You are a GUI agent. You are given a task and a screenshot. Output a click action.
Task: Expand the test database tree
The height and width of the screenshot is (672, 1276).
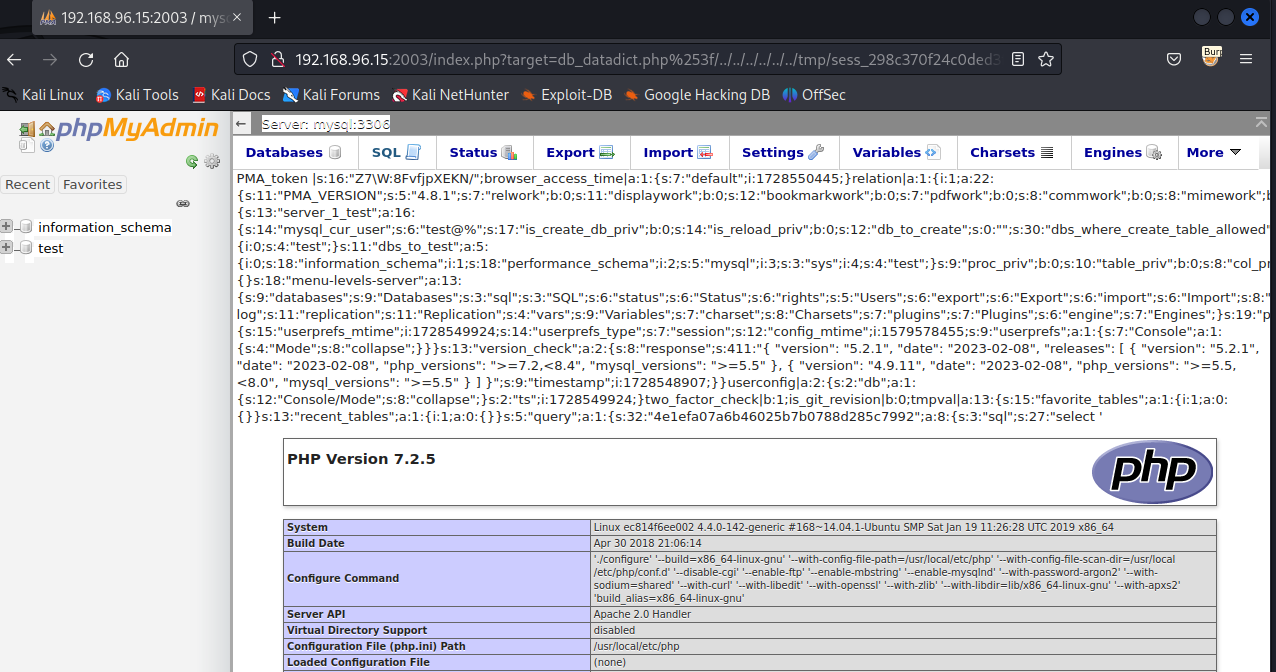click(x=7, y=248)
